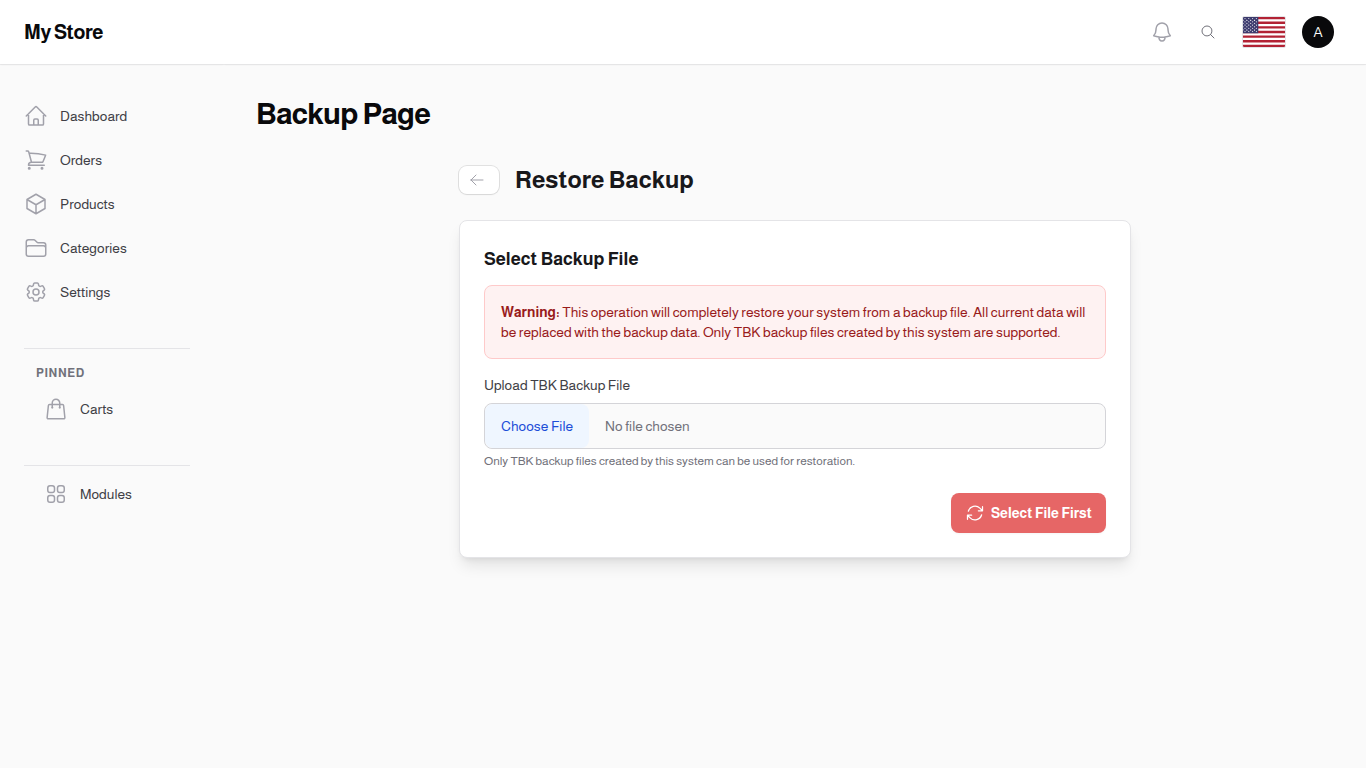Image resolution: width=1366 pixels, height=768 pixels.
Task: Click the notification bell icon
Action: click(x=1162, y=31)
